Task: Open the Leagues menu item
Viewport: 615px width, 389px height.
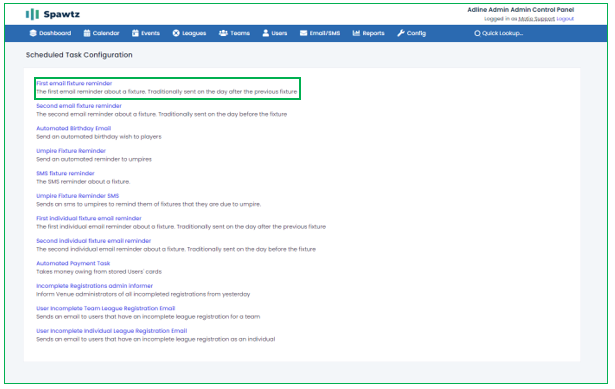Action: pyautogui.click(x=189, y=33)
